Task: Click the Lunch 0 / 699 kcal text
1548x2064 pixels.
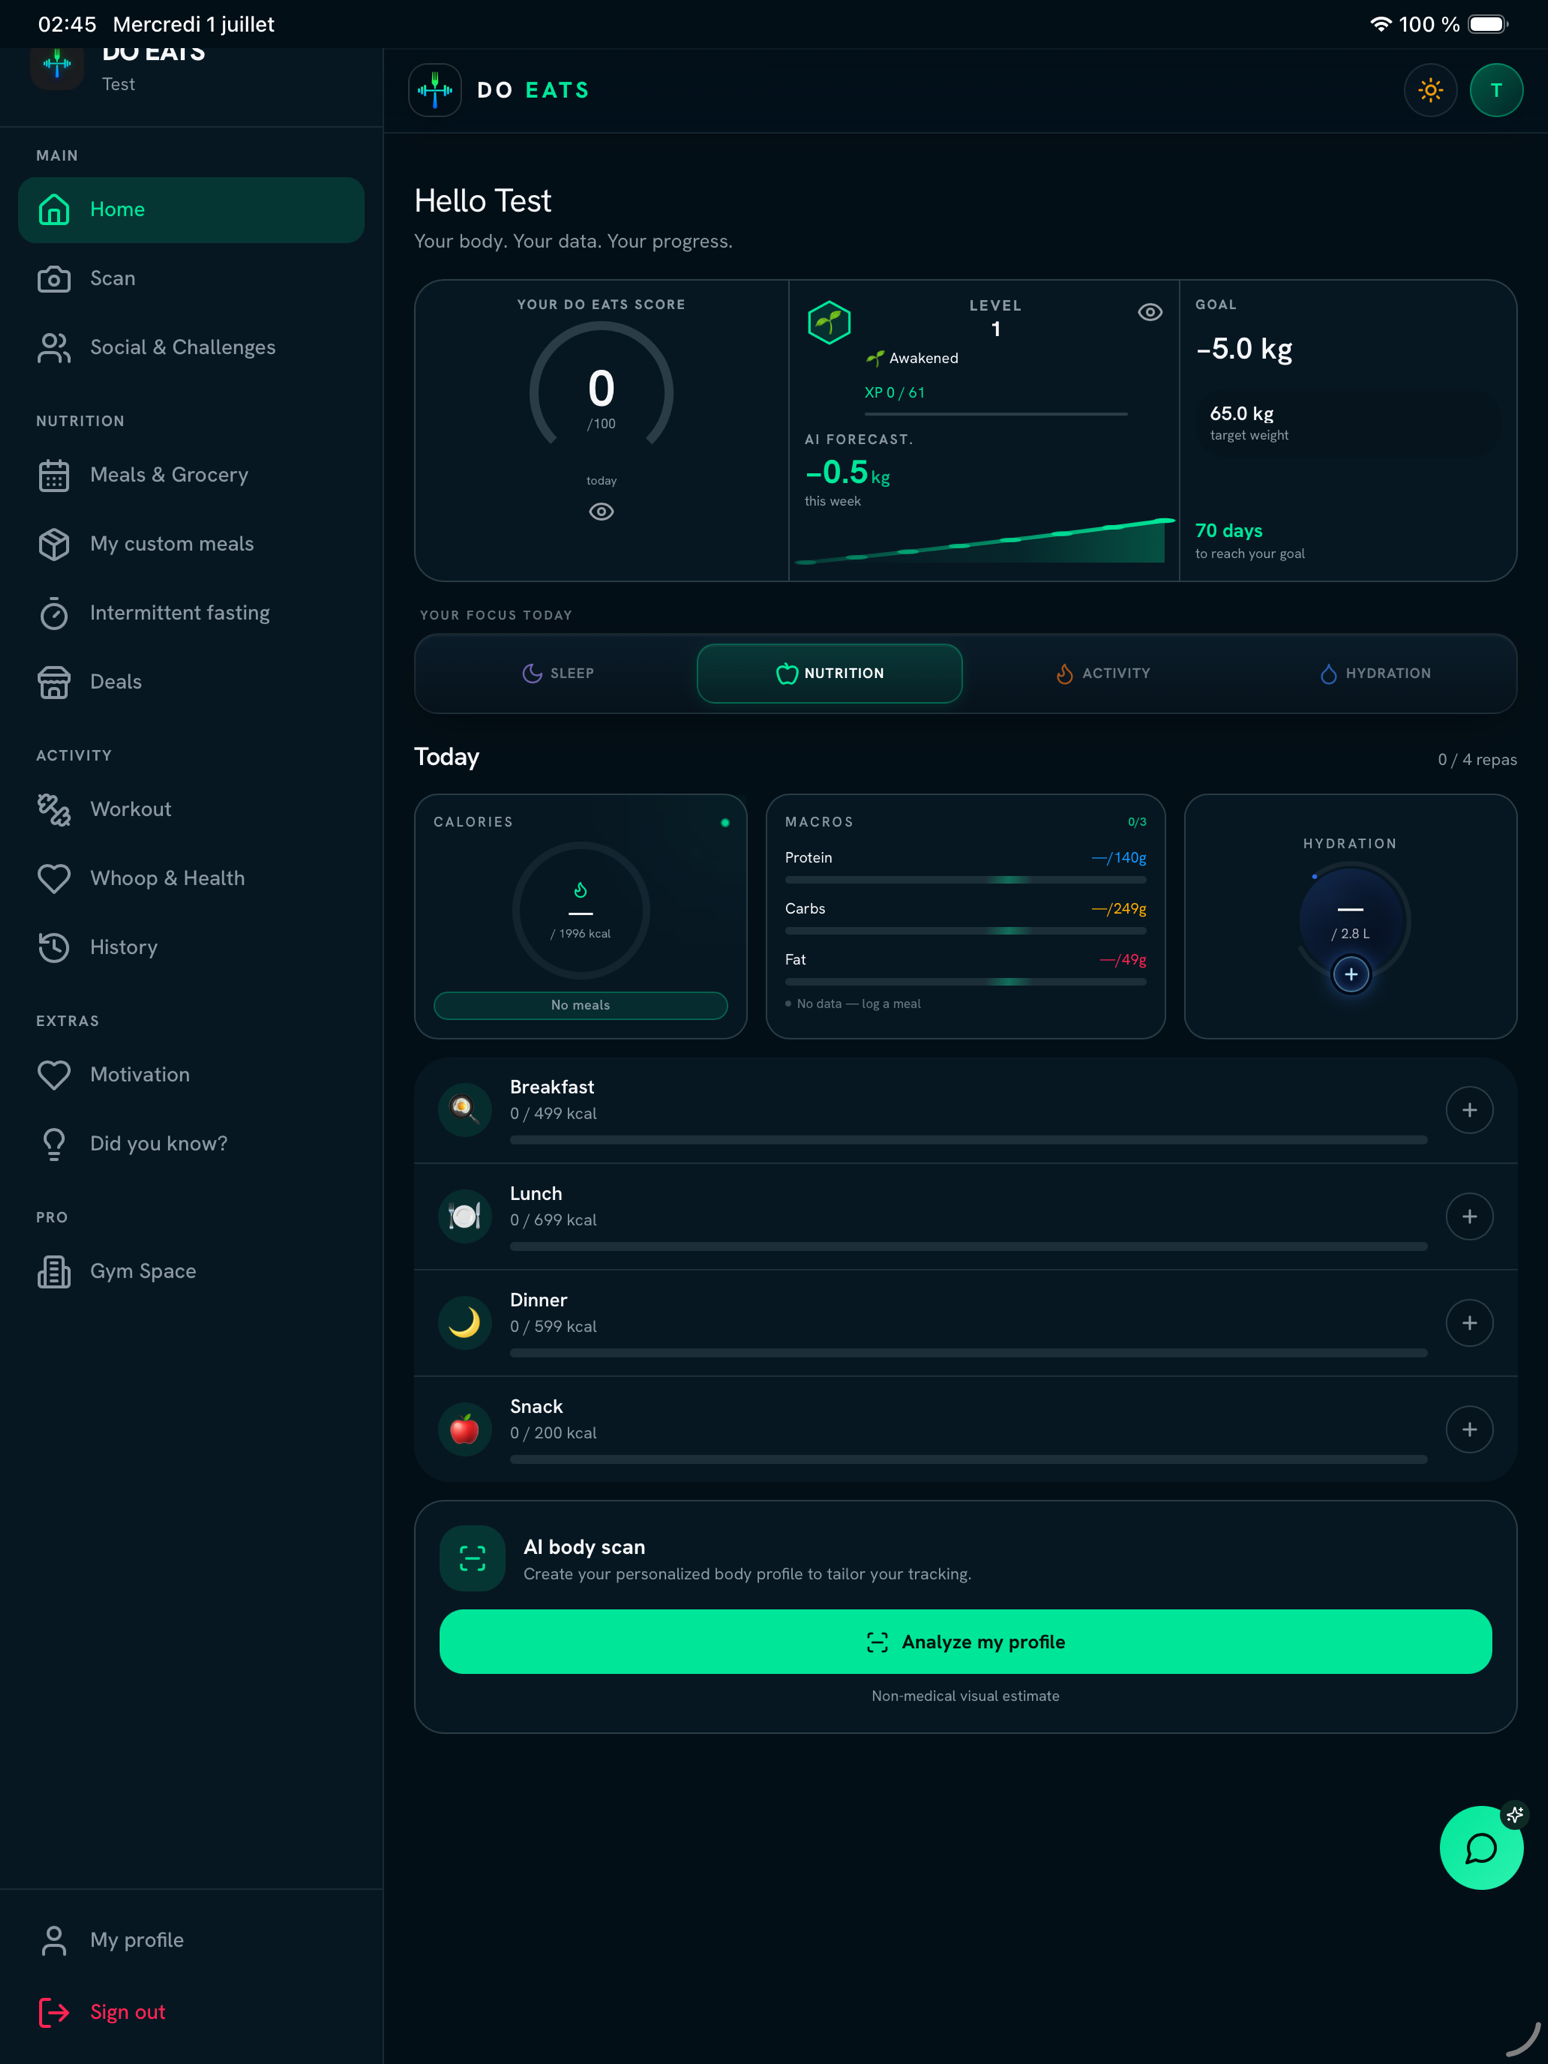Action: point(553,1221)
